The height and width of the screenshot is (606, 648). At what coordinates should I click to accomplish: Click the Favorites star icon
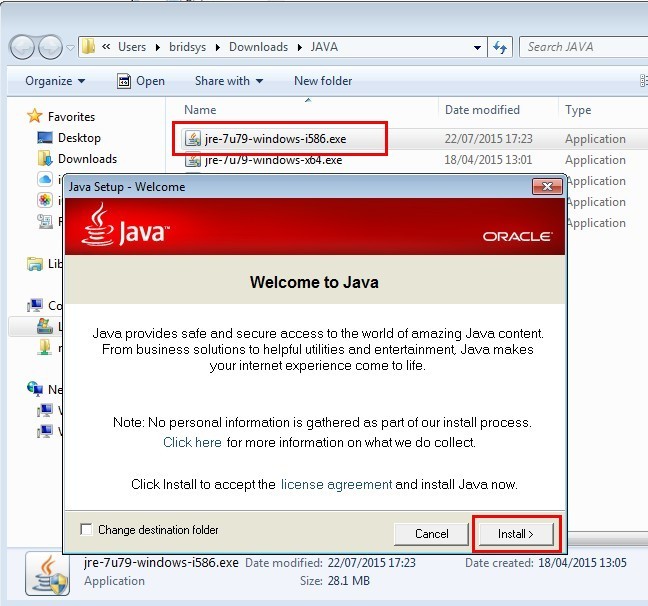(x=35, y=116)
